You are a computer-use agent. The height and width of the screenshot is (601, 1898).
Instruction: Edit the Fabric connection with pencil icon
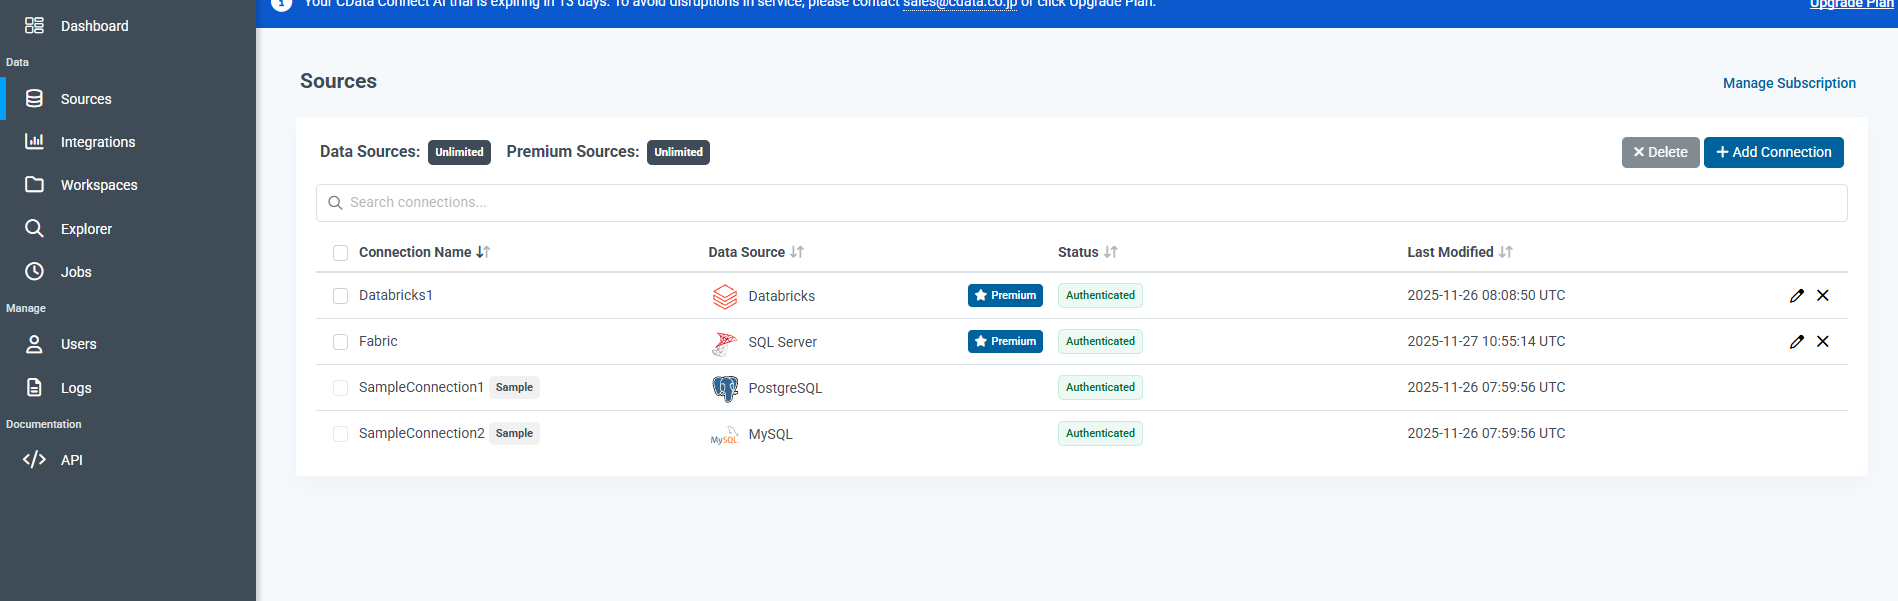1796,341
